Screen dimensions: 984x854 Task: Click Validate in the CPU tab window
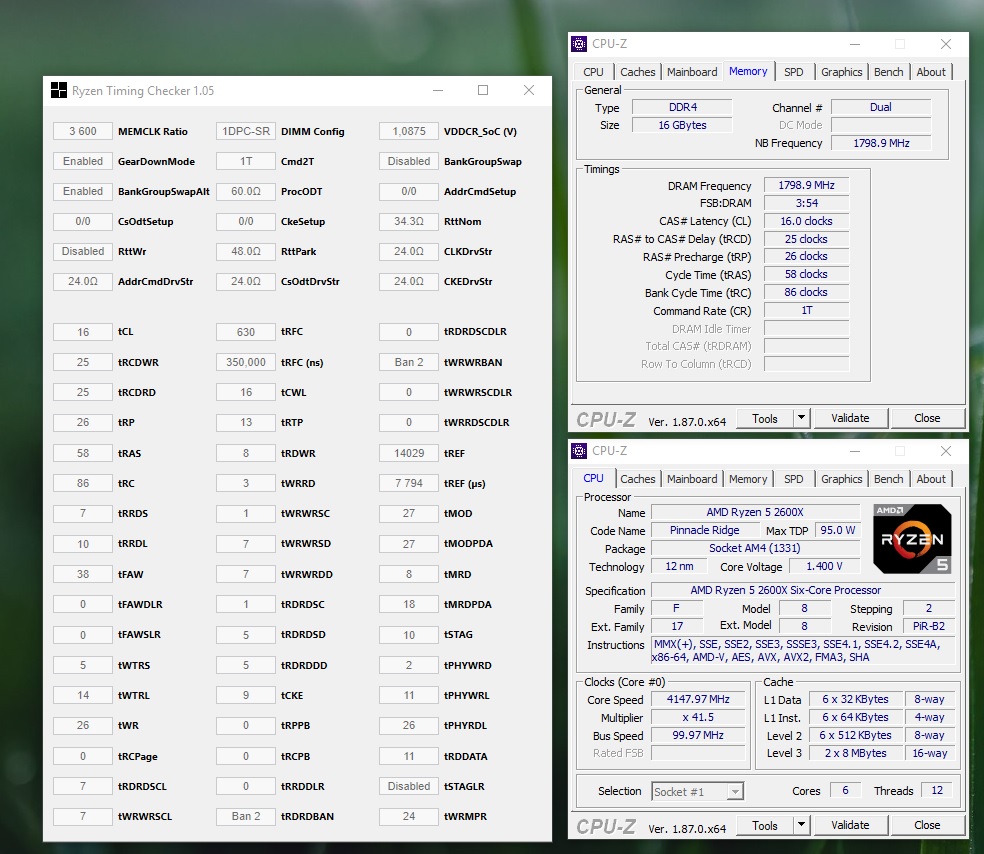[850, 825]
